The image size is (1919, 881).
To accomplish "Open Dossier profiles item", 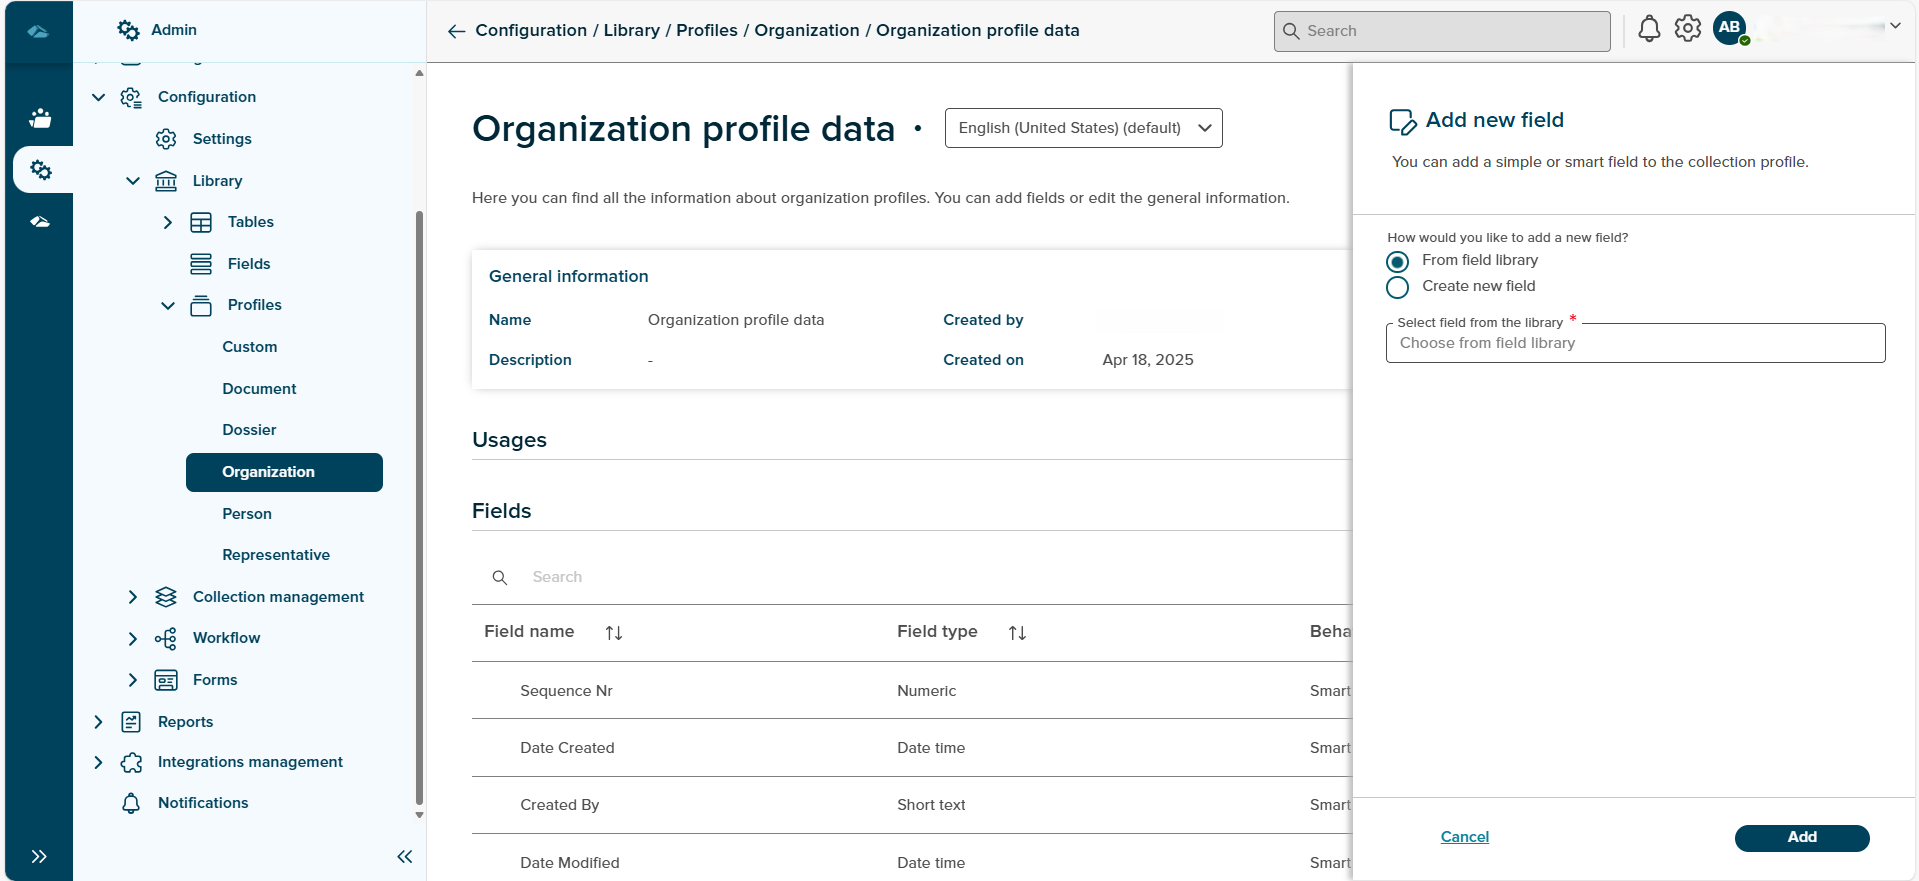I will tap(249, 430).
